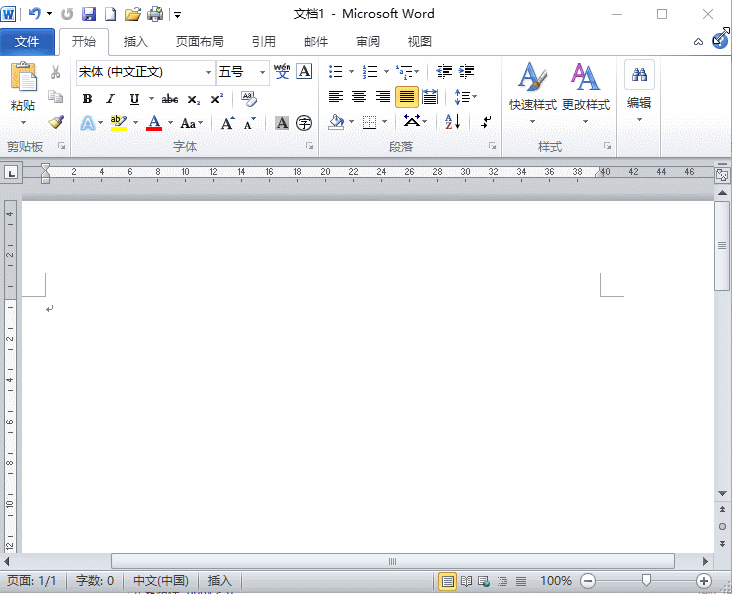The image size is (732, 594).
Task: Click the Paste clipboard icon
Action: click(x=23, y=77)
